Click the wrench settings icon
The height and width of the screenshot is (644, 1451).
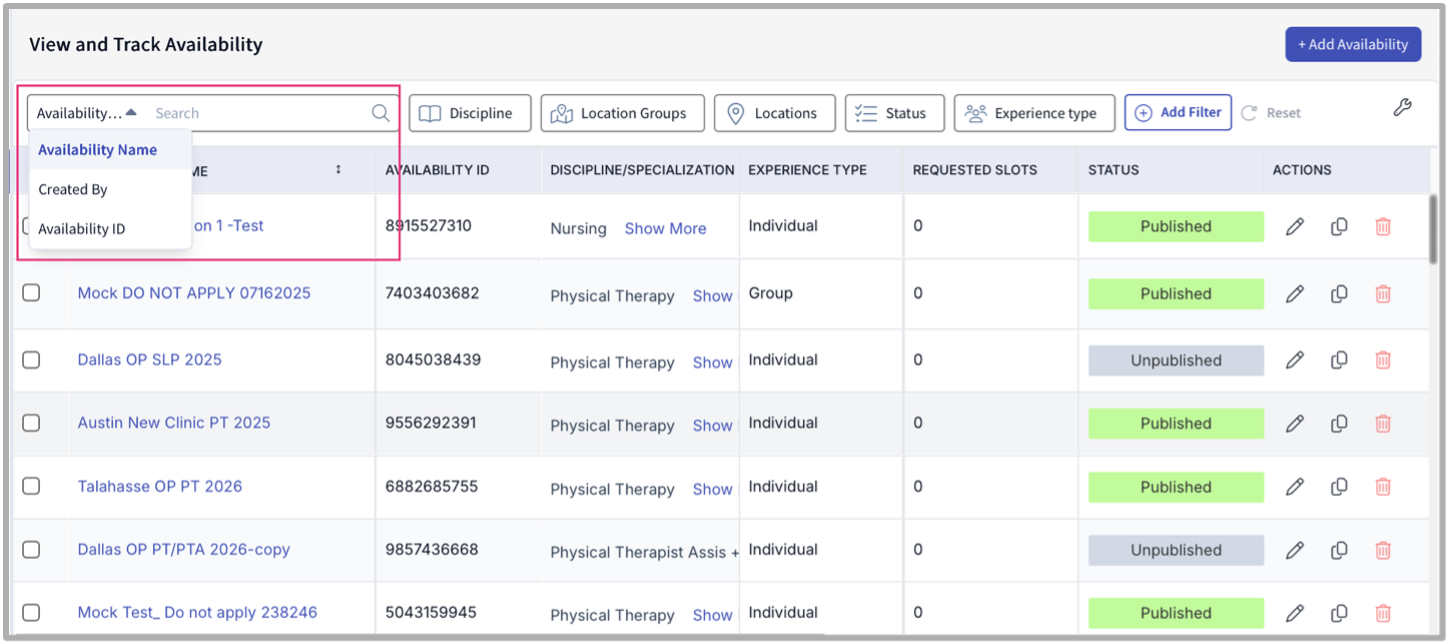click(1402, 109)
